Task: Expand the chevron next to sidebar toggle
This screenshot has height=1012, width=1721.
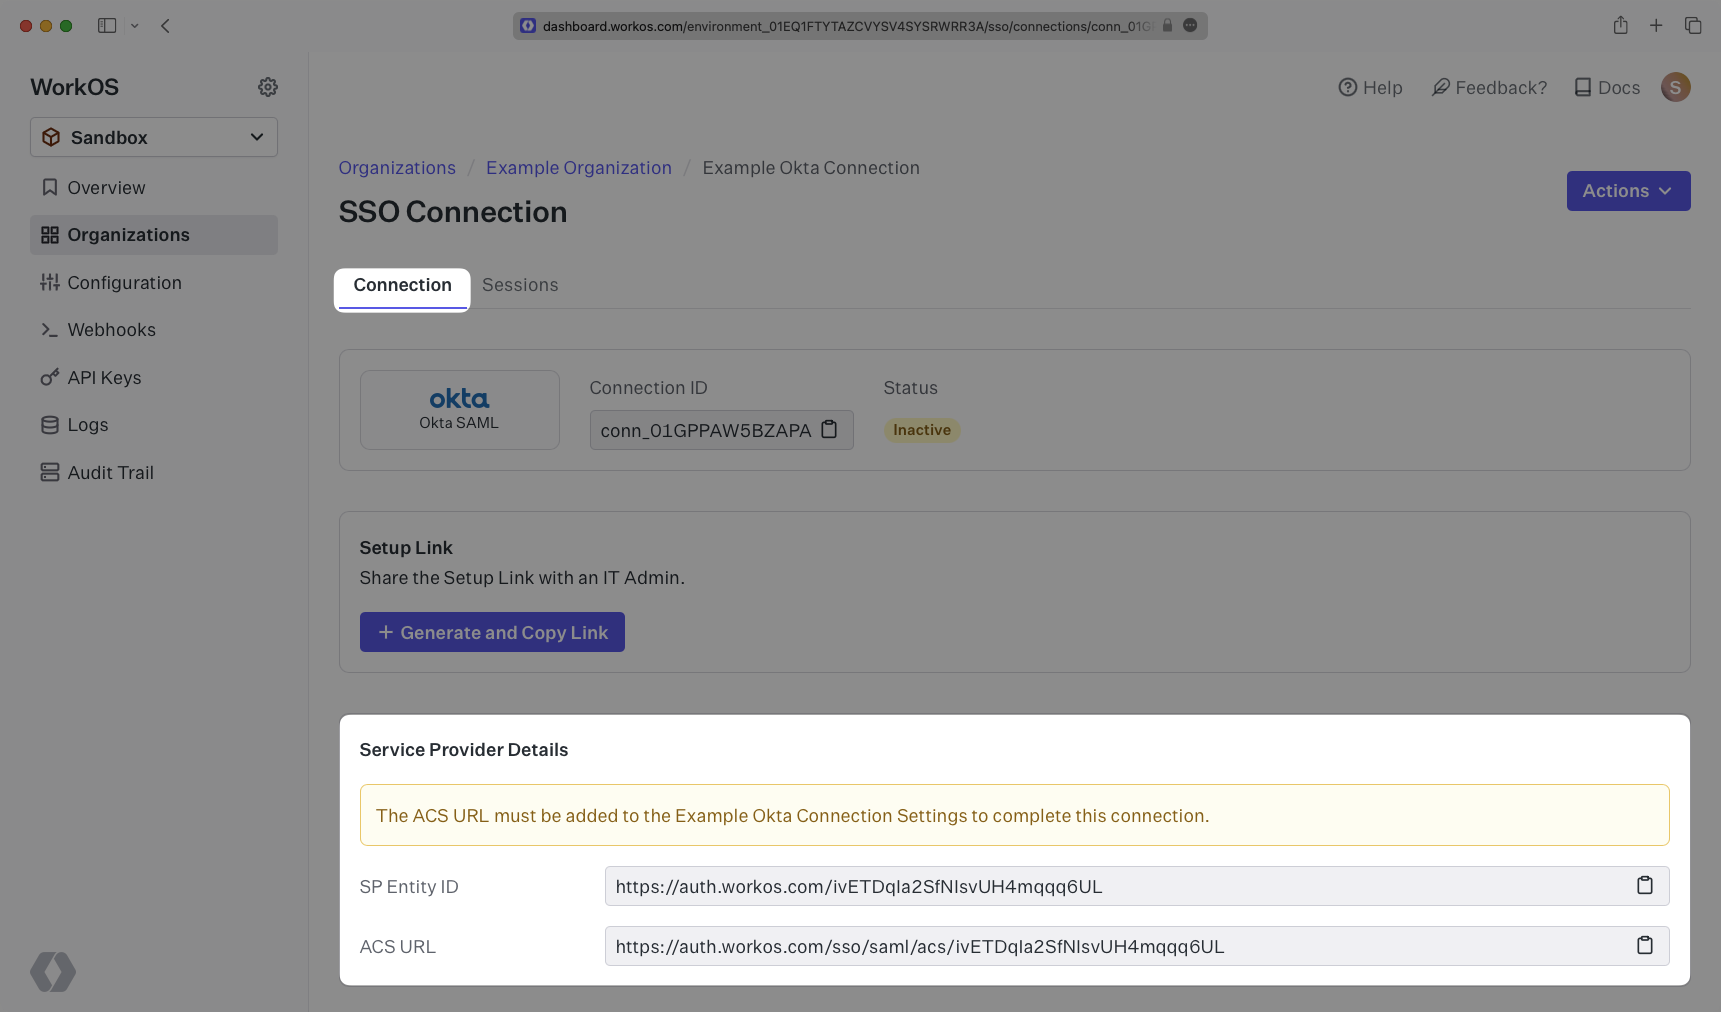Action: (x=135, y=26)
